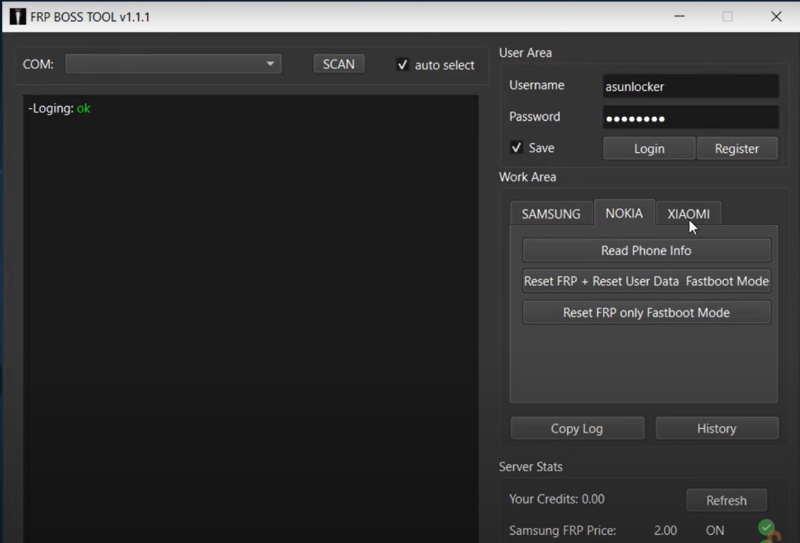This screenshot has height=543, width=800.
Task: Click Read Phone Info button
Action: pyautogui.click(x=646, y=251)
